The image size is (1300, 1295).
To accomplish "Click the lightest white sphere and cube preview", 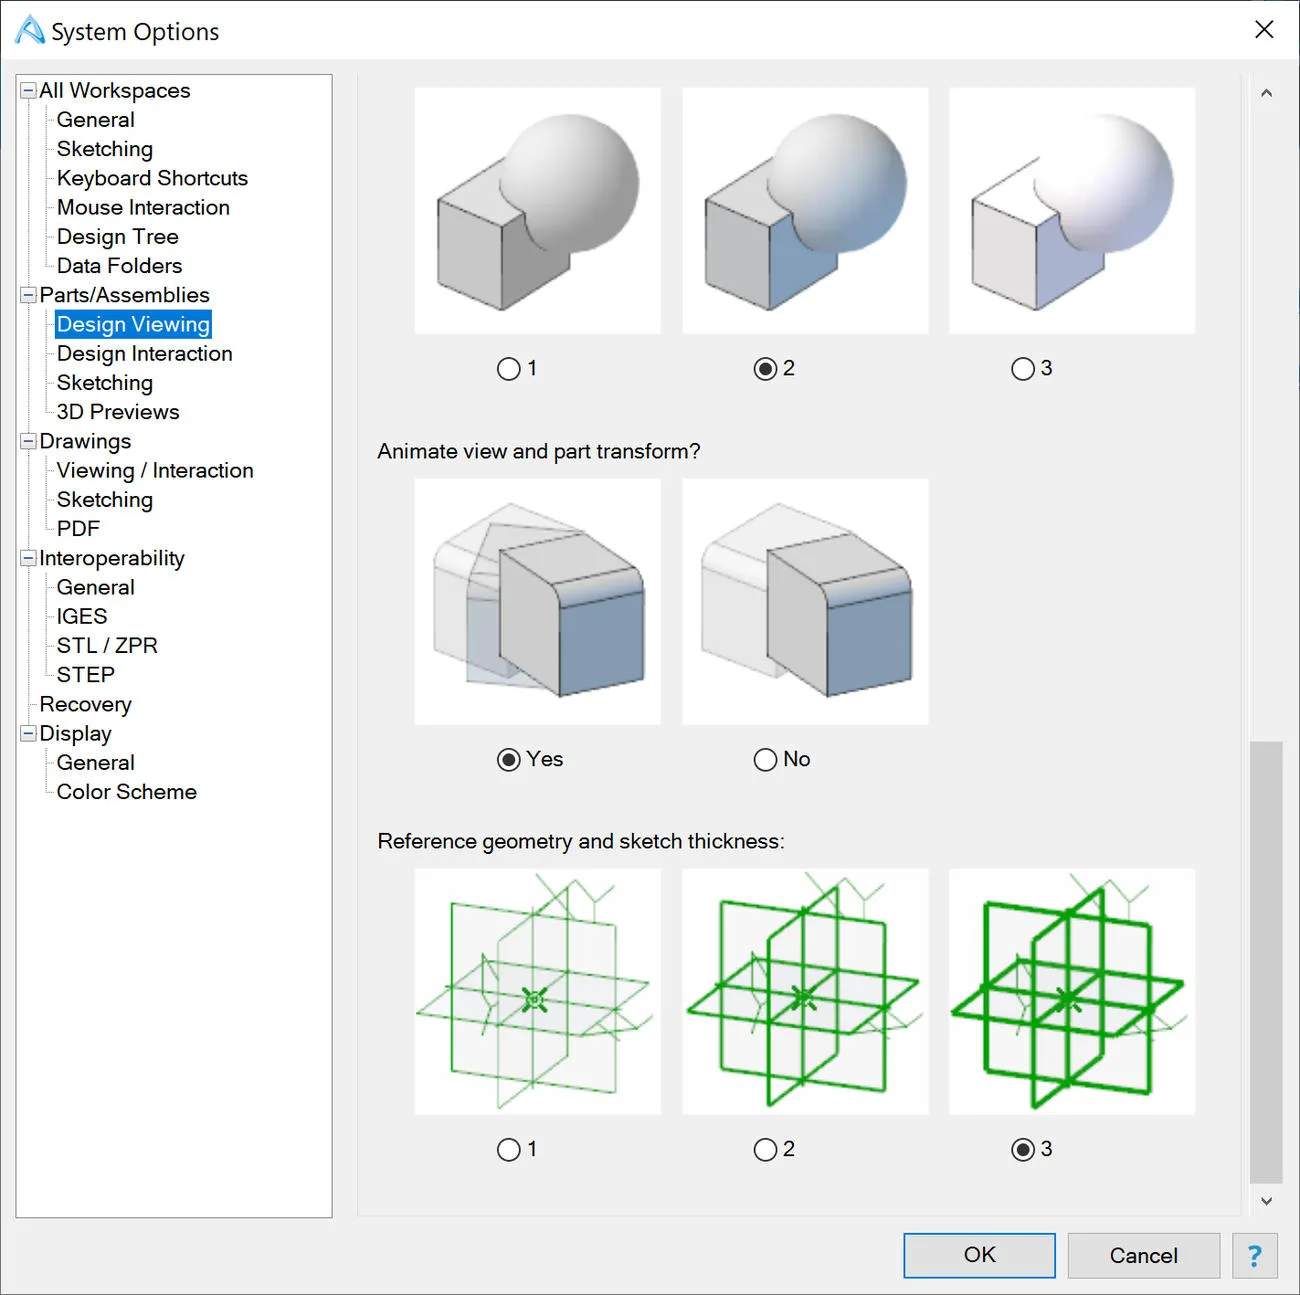I will tap(1072, 211).
